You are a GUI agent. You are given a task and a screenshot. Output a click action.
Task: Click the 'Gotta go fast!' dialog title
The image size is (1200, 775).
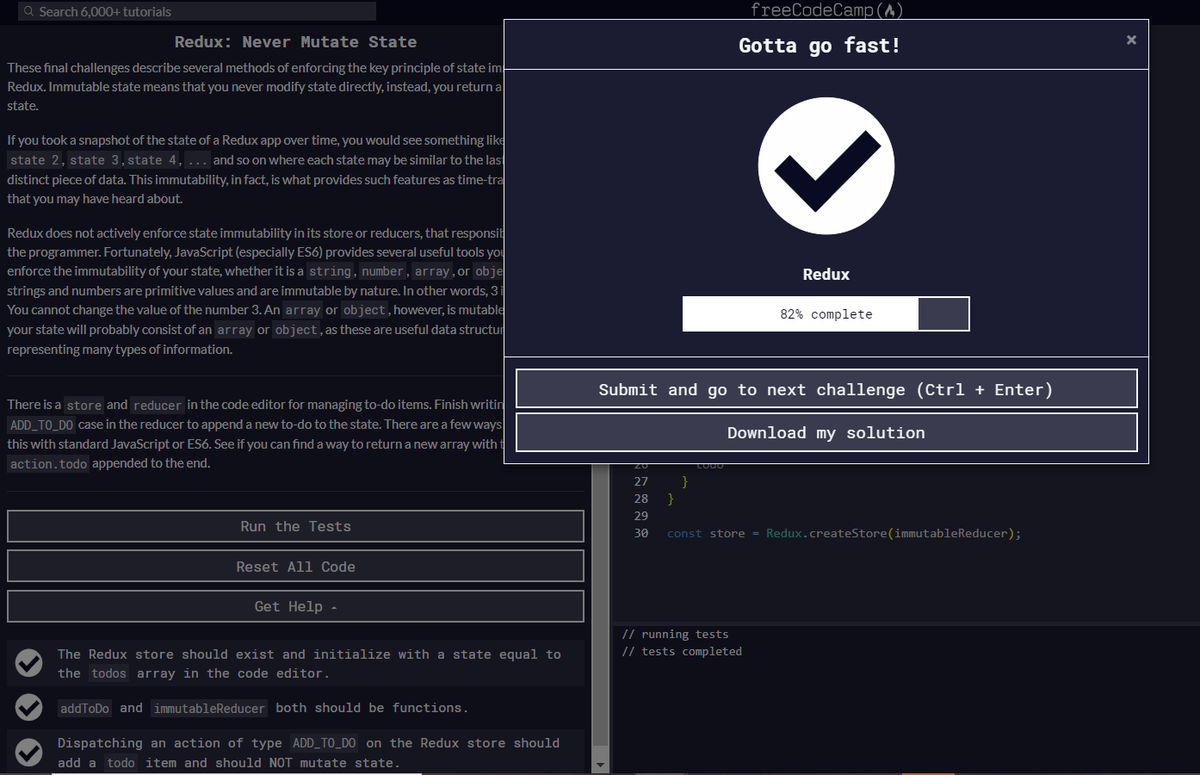(x=820, y=45)
